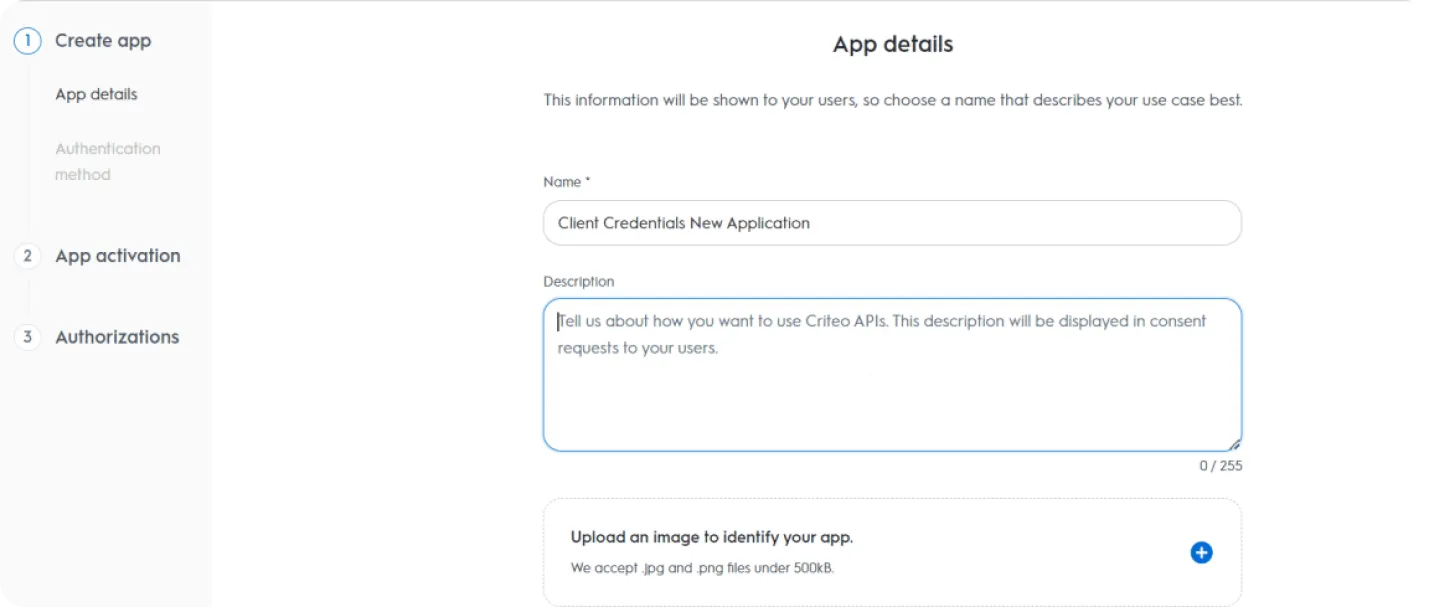Viewport: 1429px width, 607px height.
Task: Select the text Client Credentials New Application
Action: point(681,222)
